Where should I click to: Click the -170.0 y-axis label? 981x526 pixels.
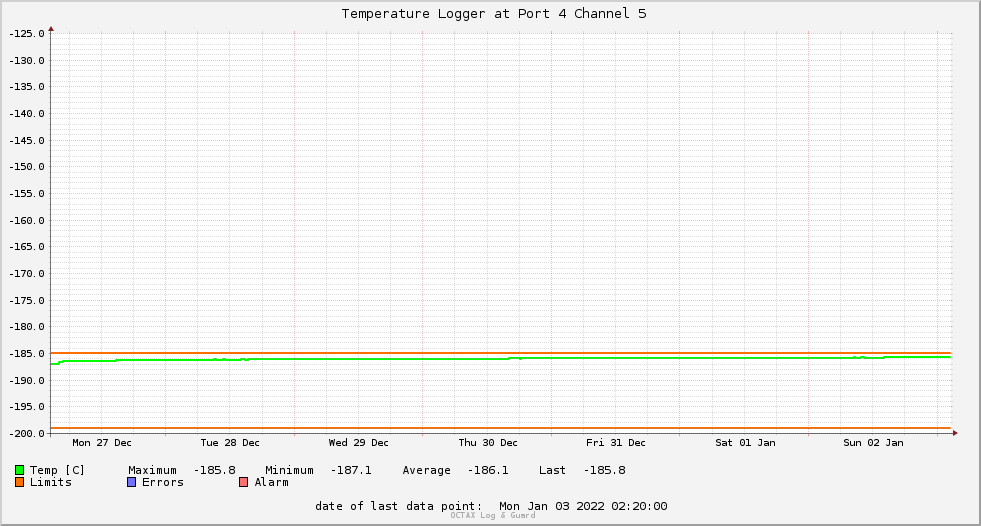click(x=27, y=274)
